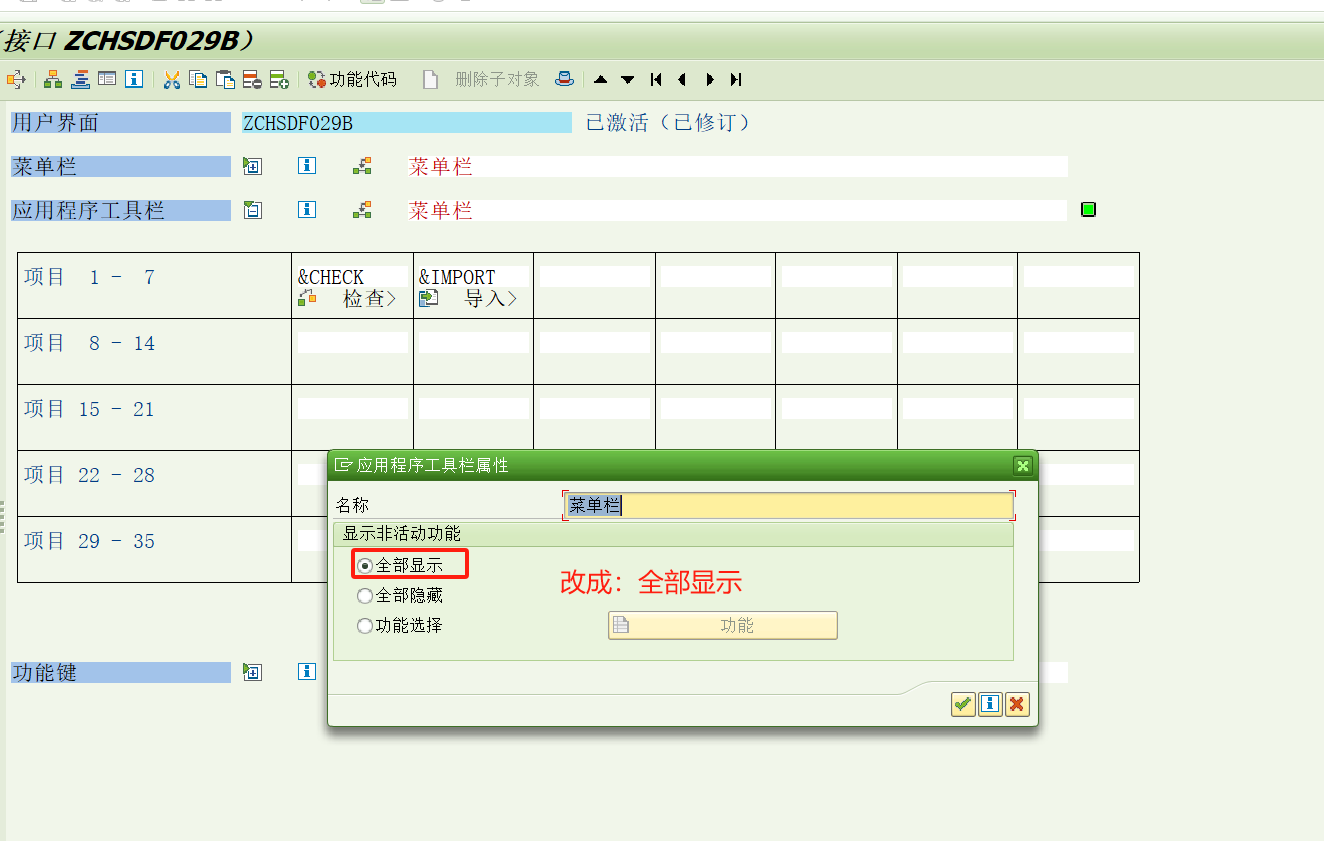
Task: Click the scissors cut icon
Action: [172, 79]
